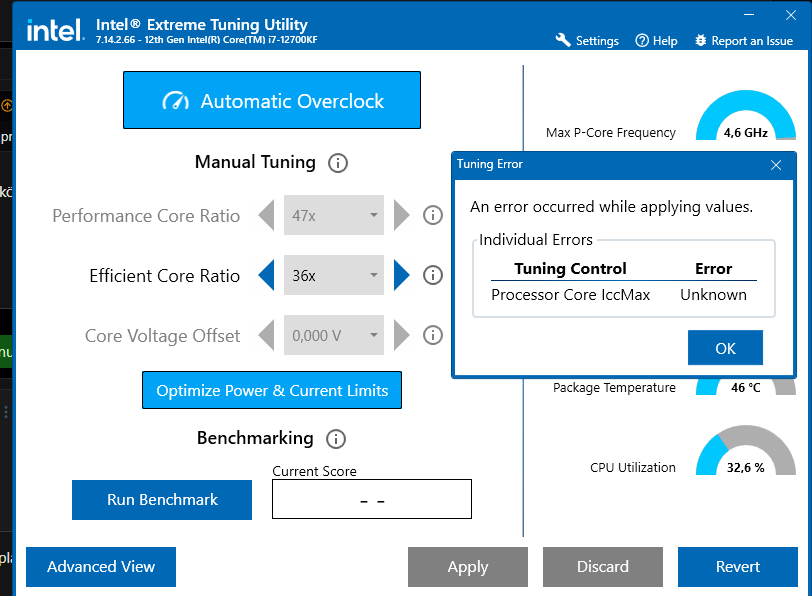Click Report an Issue
Screen dimensions: 812x596
click(744, 40)
